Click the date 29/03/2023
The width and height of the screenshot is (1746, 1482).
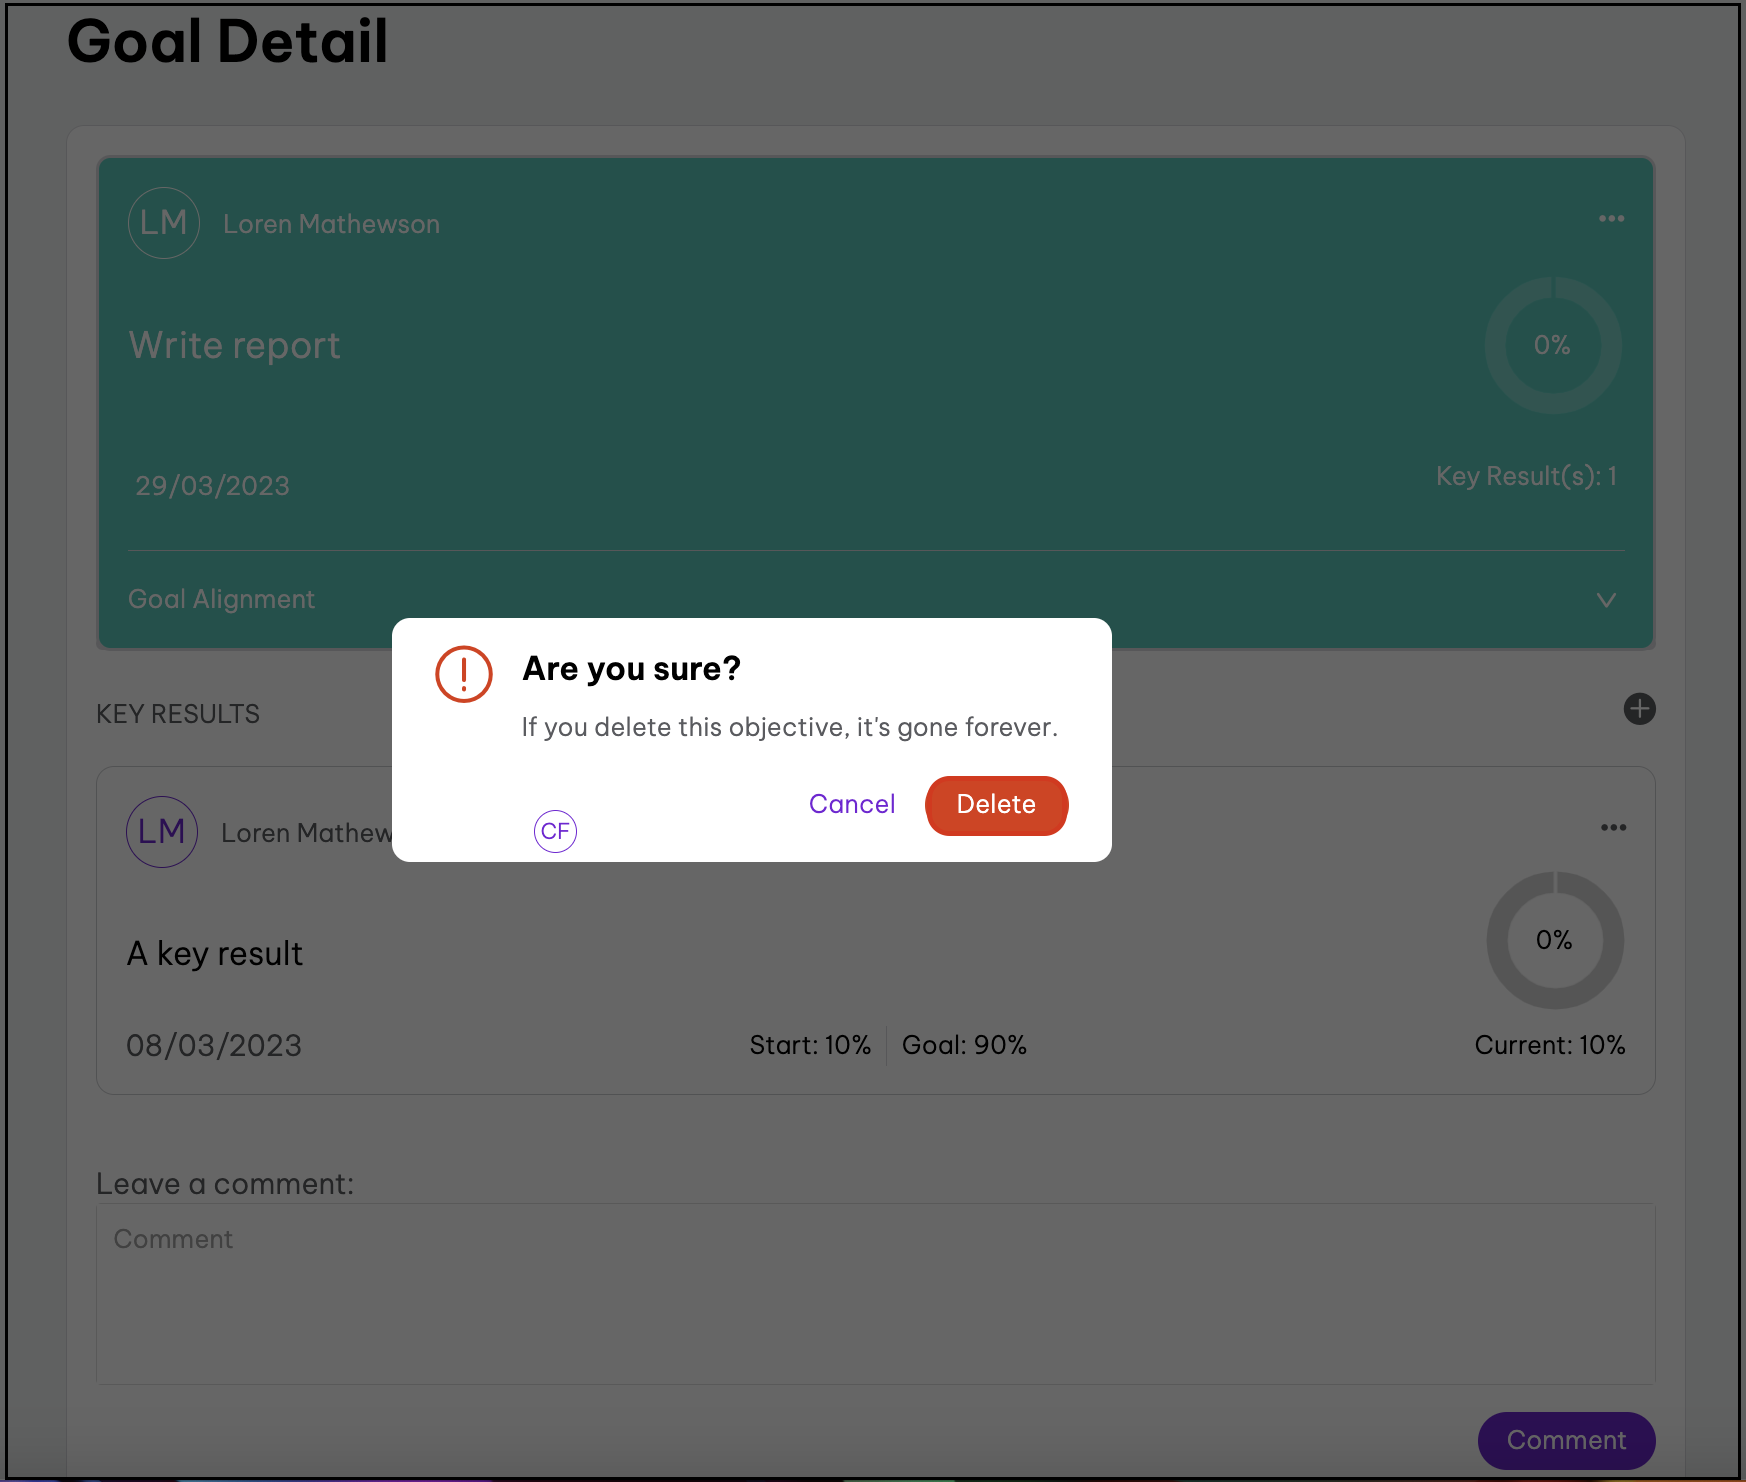pyautogui.click(x=212, y=486)
